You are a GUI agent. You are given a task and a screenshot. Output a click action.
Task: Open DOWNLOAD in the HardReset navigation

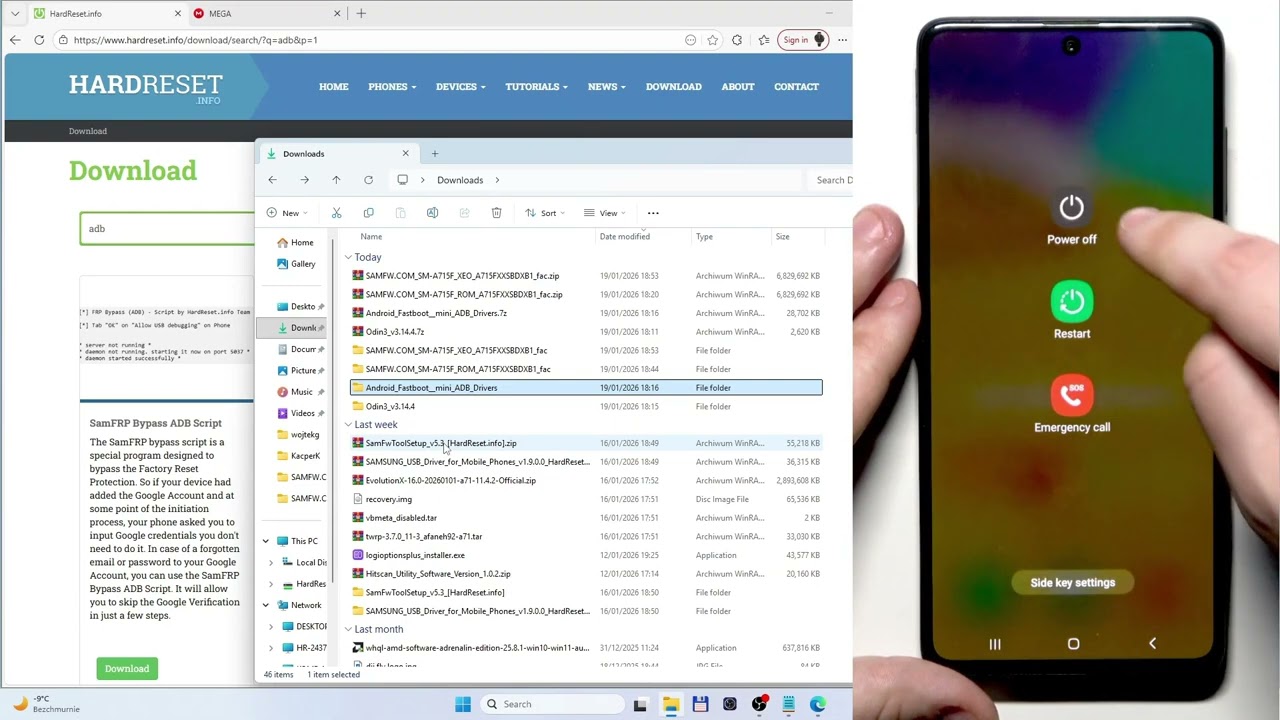click(674, 87)
